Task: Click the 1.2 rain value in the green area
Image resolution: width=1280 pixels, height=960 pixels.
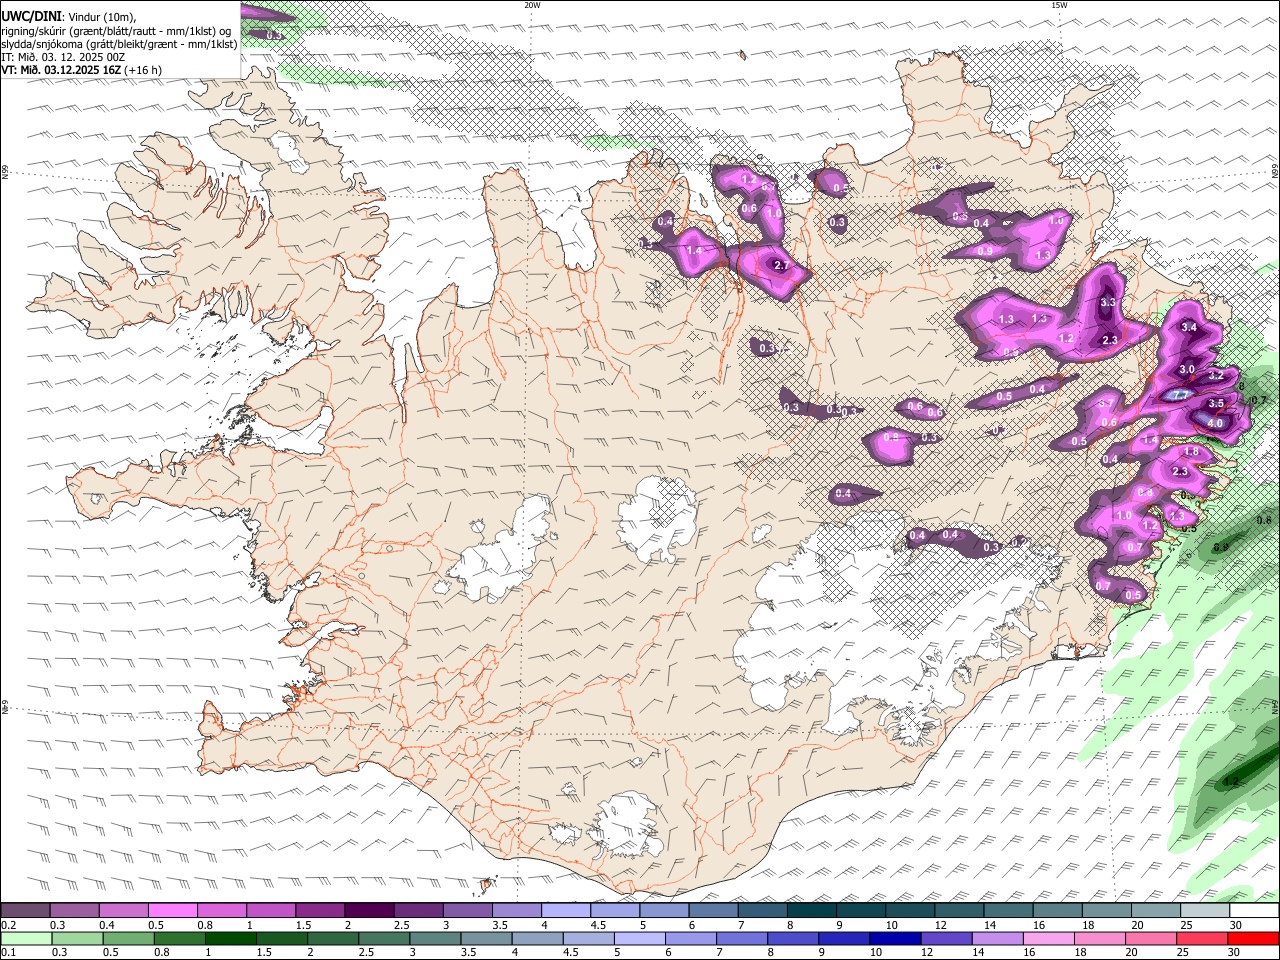Action: pos(1231,782)
